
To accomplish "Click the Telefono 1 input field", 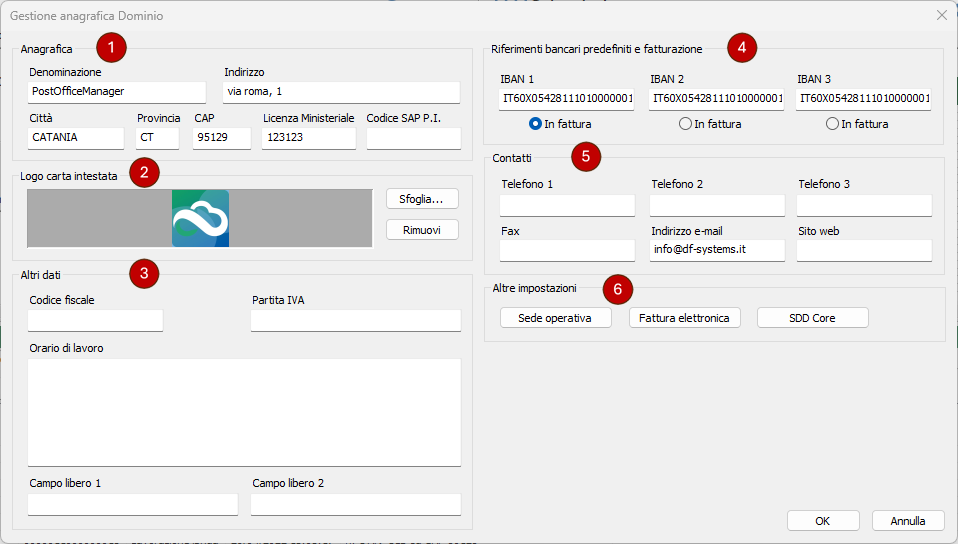I will (567, 205).
